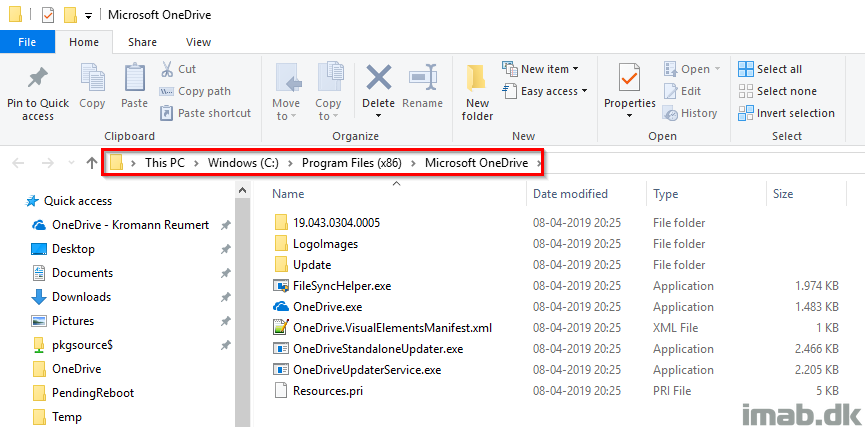The width and height of the screenshot is (865, 427).
Task: Click Copy path in Clipboard group
Action: pos(195,91)
